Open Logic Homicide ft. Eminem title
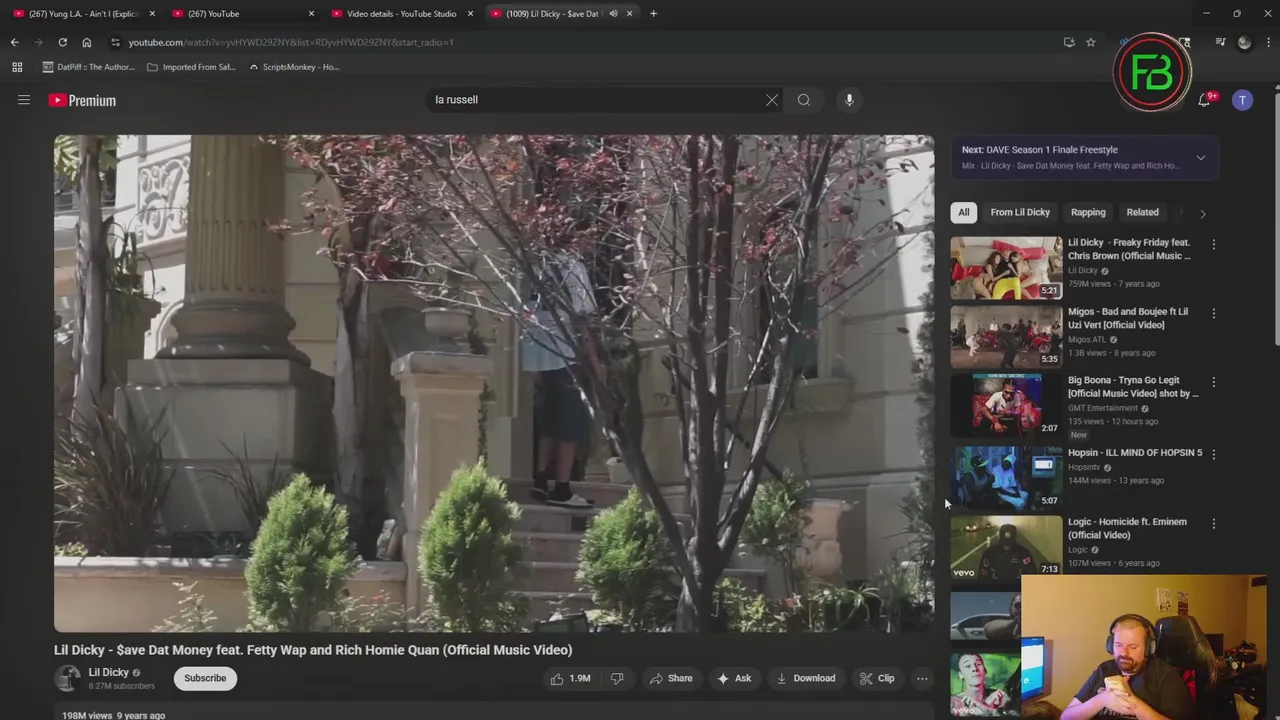Viewport: 1280px width, 720px height. (x=1127, y=528)
